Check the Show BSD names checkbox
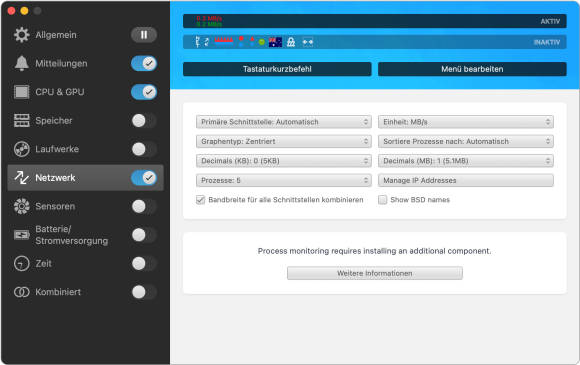Screen dimensions: 580x365 click(x=382, y=200)
